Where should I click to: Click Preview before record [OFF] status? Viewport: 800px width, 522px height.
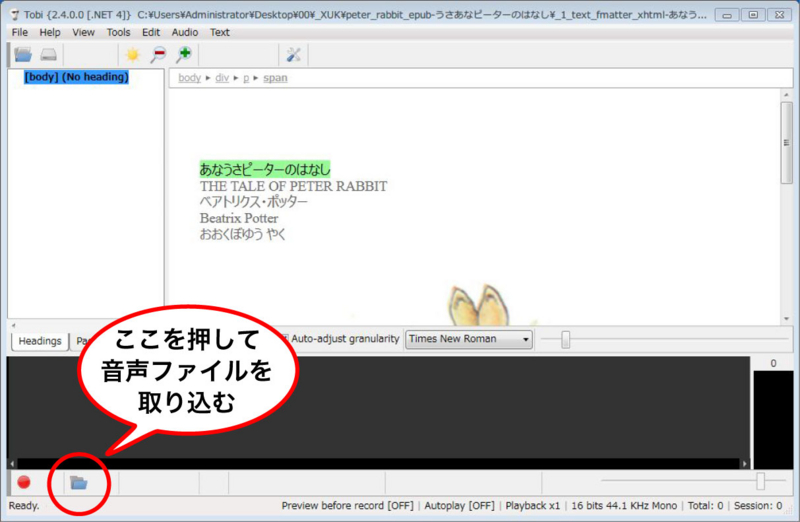(x=347, y=506)
